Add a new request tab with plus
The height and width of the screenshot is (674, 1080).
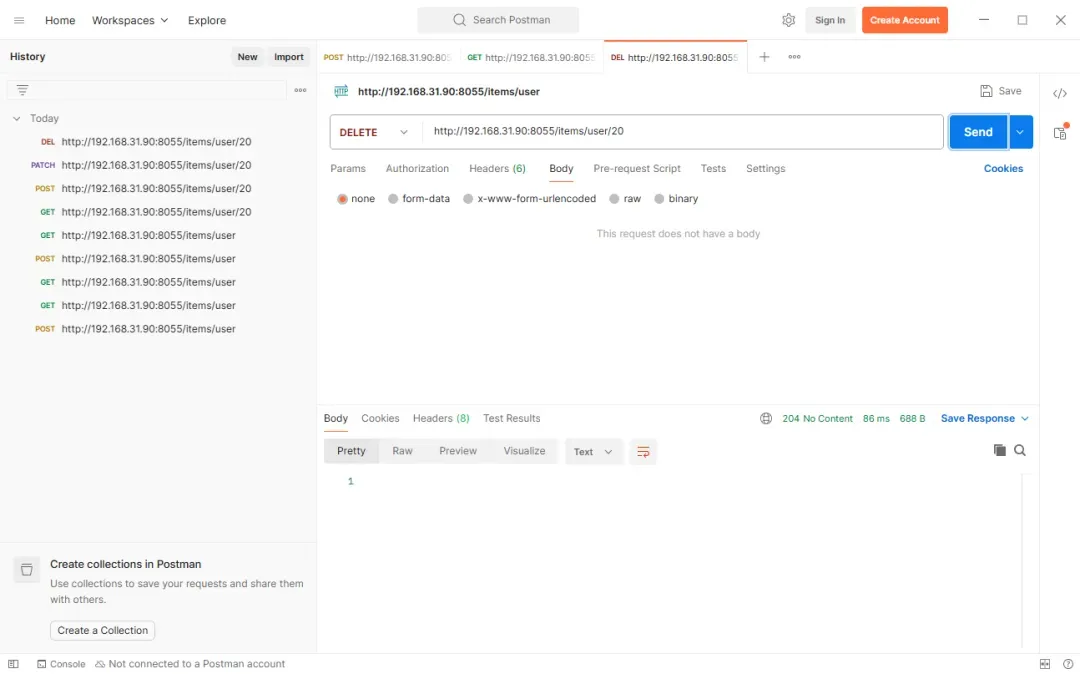pos(764,57)
